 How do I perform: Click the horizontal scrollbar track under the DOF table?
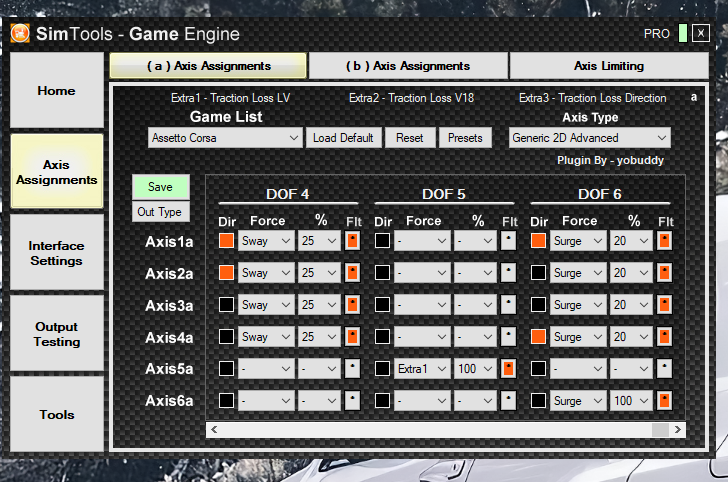click(430, 429)
